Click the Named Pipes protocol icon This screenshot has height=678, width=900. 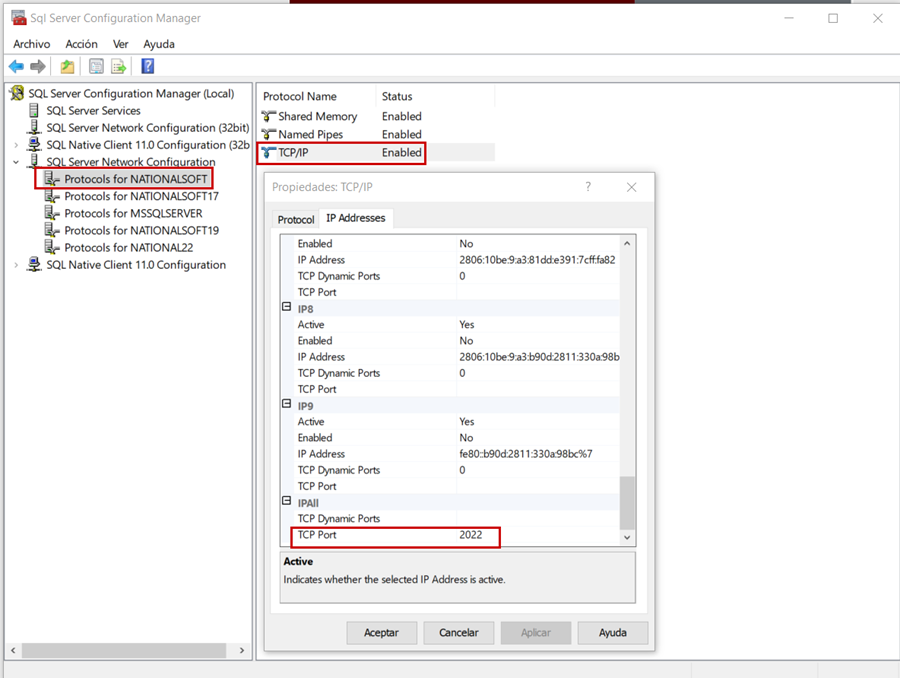tap(268, 134)
